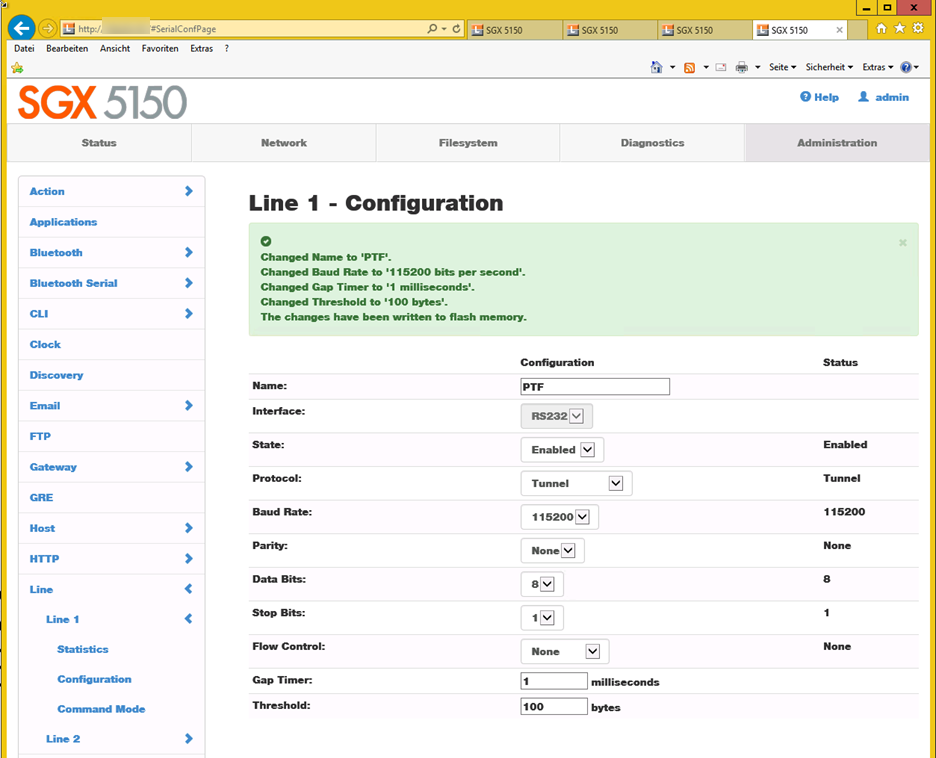
Task: Click the green checkmark success icon
Action: [x=266, y=241]
